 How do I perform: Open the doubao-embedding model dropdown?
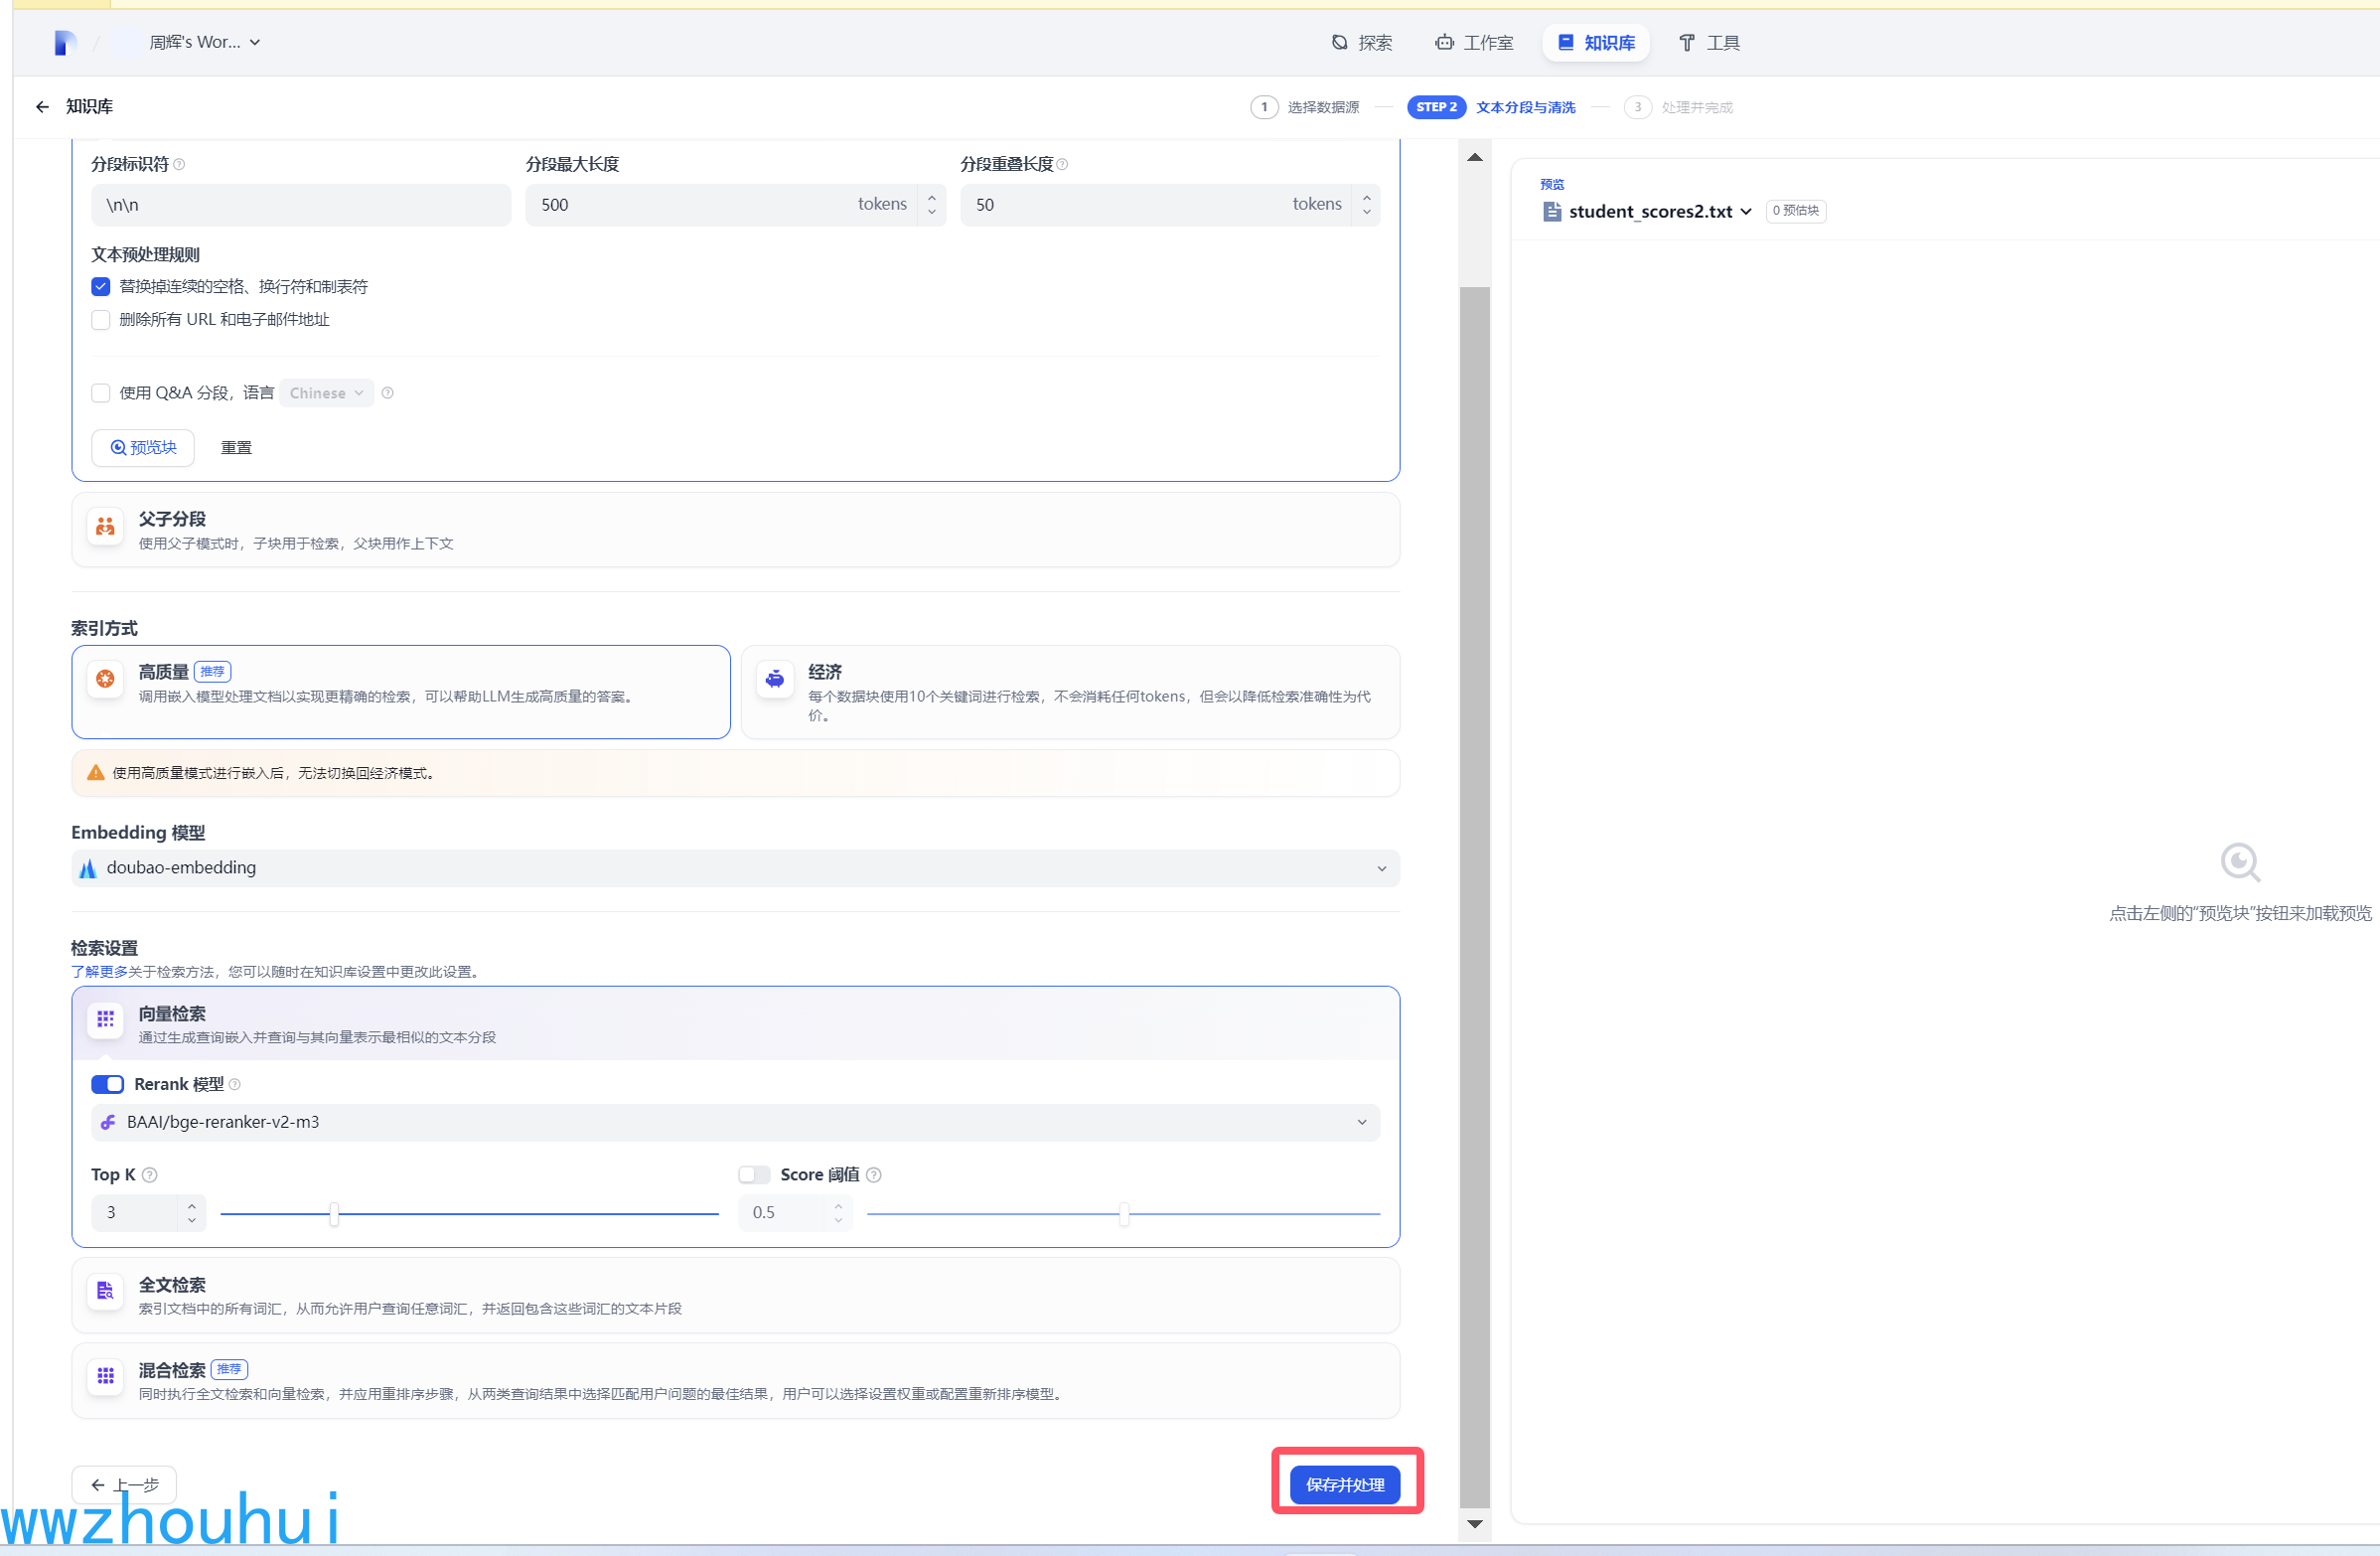pos(735,868)
